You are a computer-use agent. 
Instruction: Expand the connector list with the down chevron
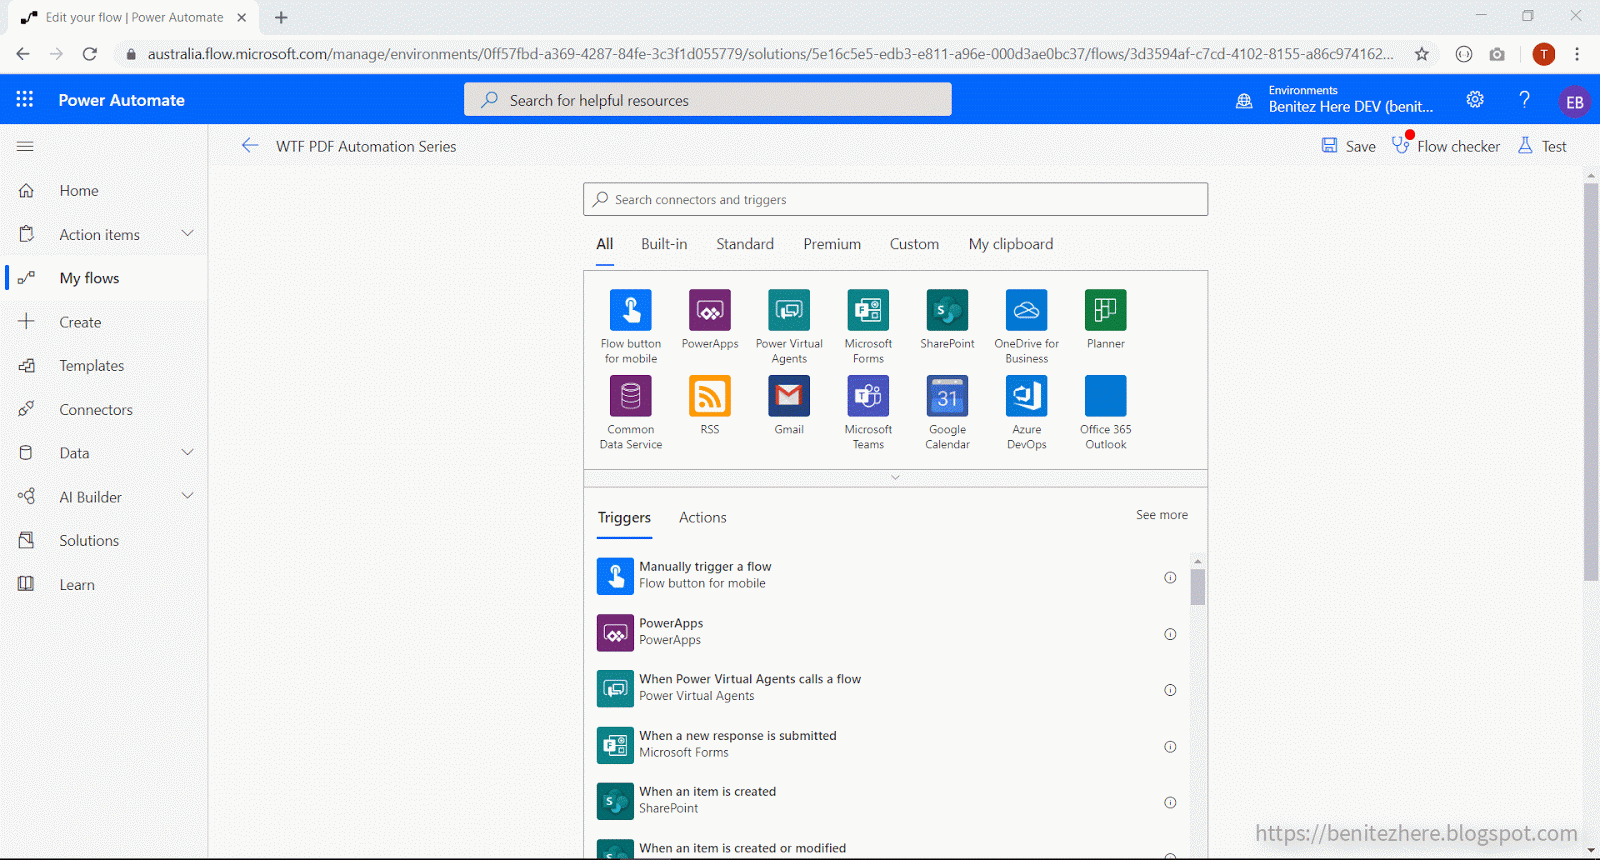coord(895,478)
